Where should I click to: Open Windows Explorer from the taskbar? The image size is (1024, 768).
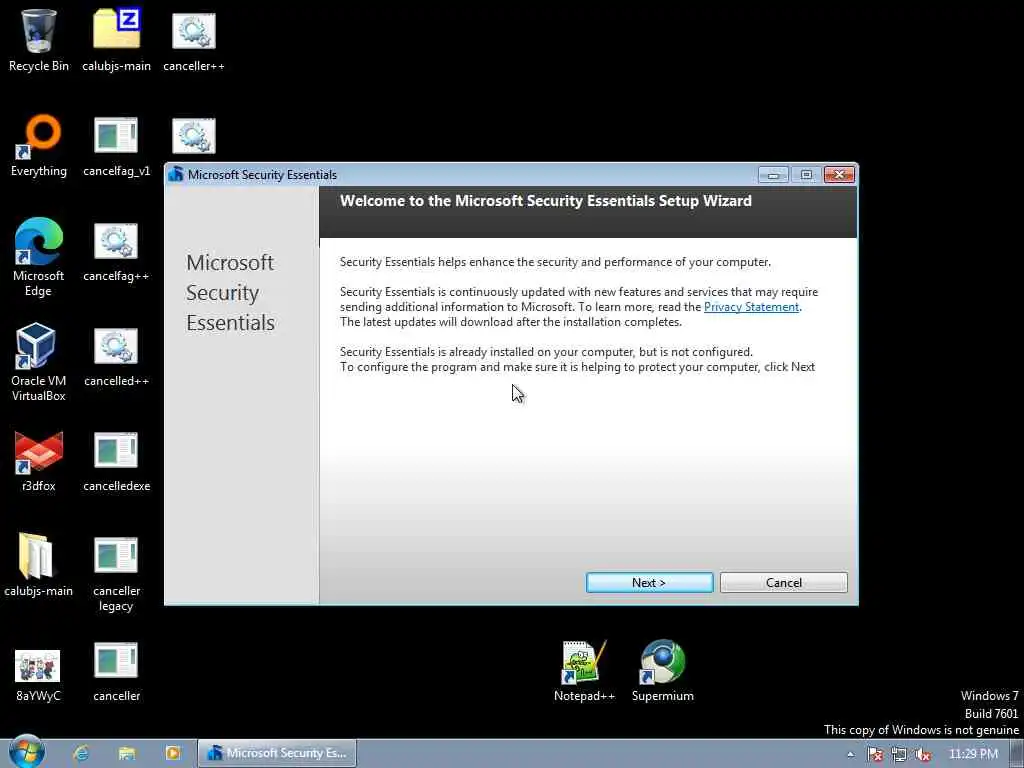pos(127,753)
